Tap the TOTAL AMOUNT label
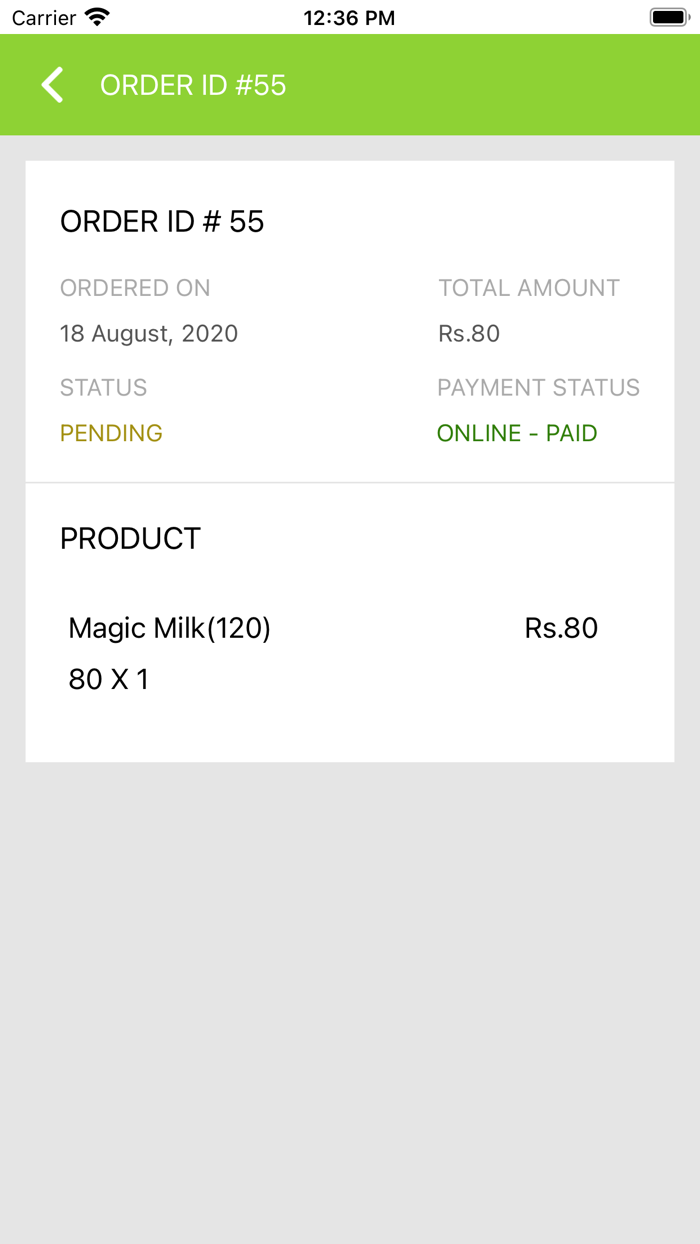The width and height of the screenshot is (700, 1244). [x=529, y=288]
